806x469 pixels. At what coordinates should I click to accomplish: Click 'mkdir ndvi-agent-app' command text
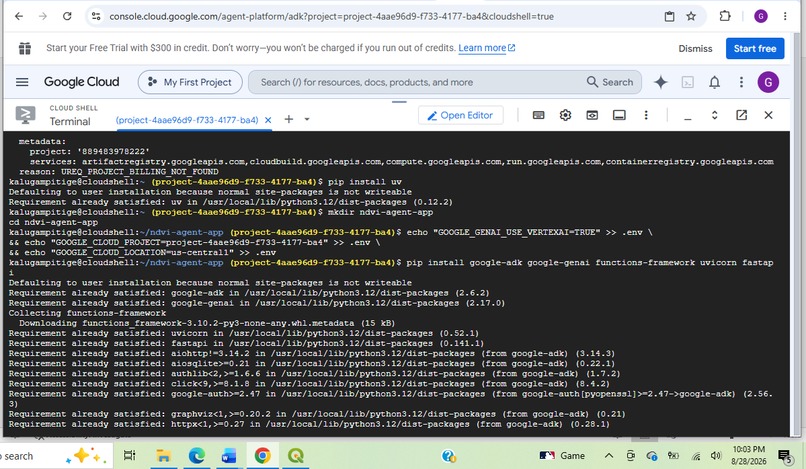click(380, 212)
